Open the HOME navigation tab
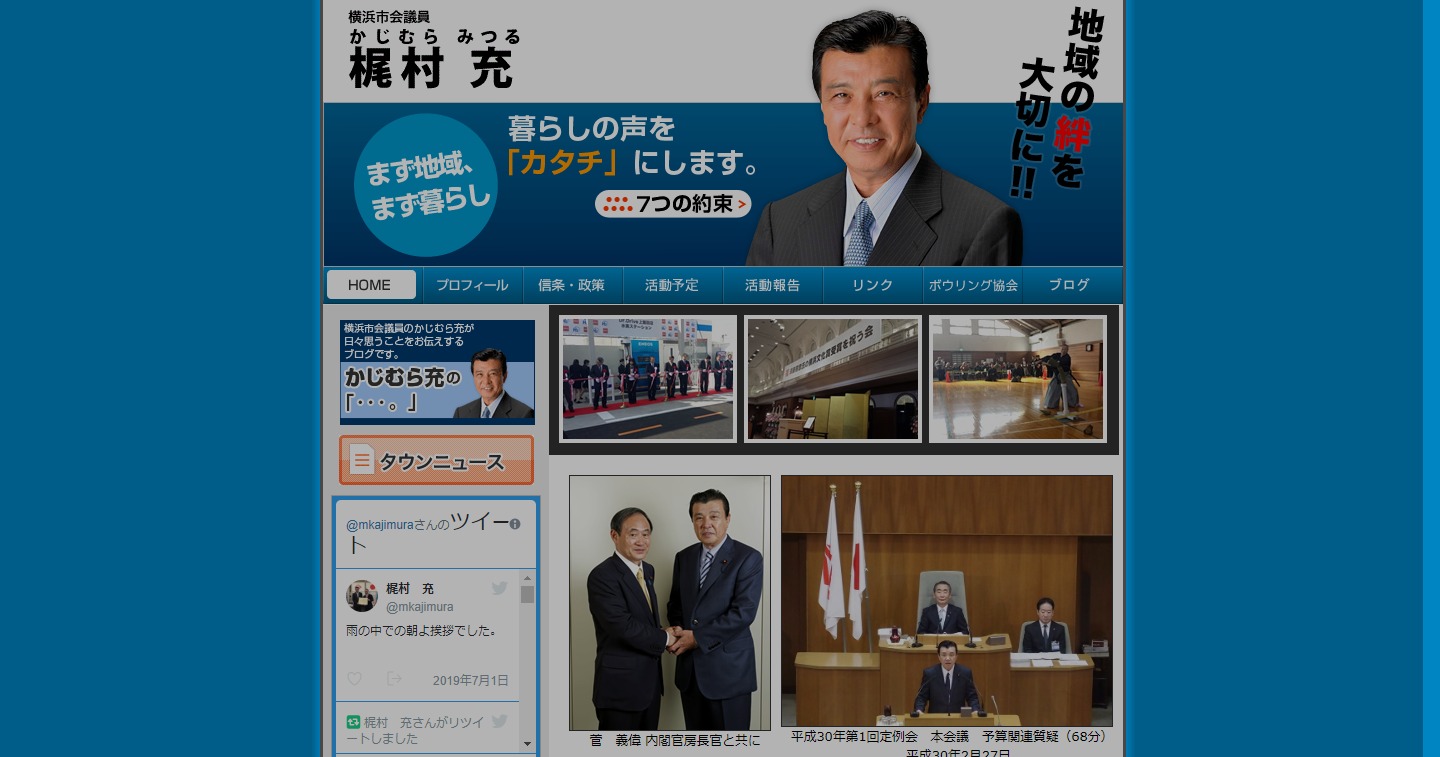The height and width of the screenshot is (757, 1440). [370, 285]
